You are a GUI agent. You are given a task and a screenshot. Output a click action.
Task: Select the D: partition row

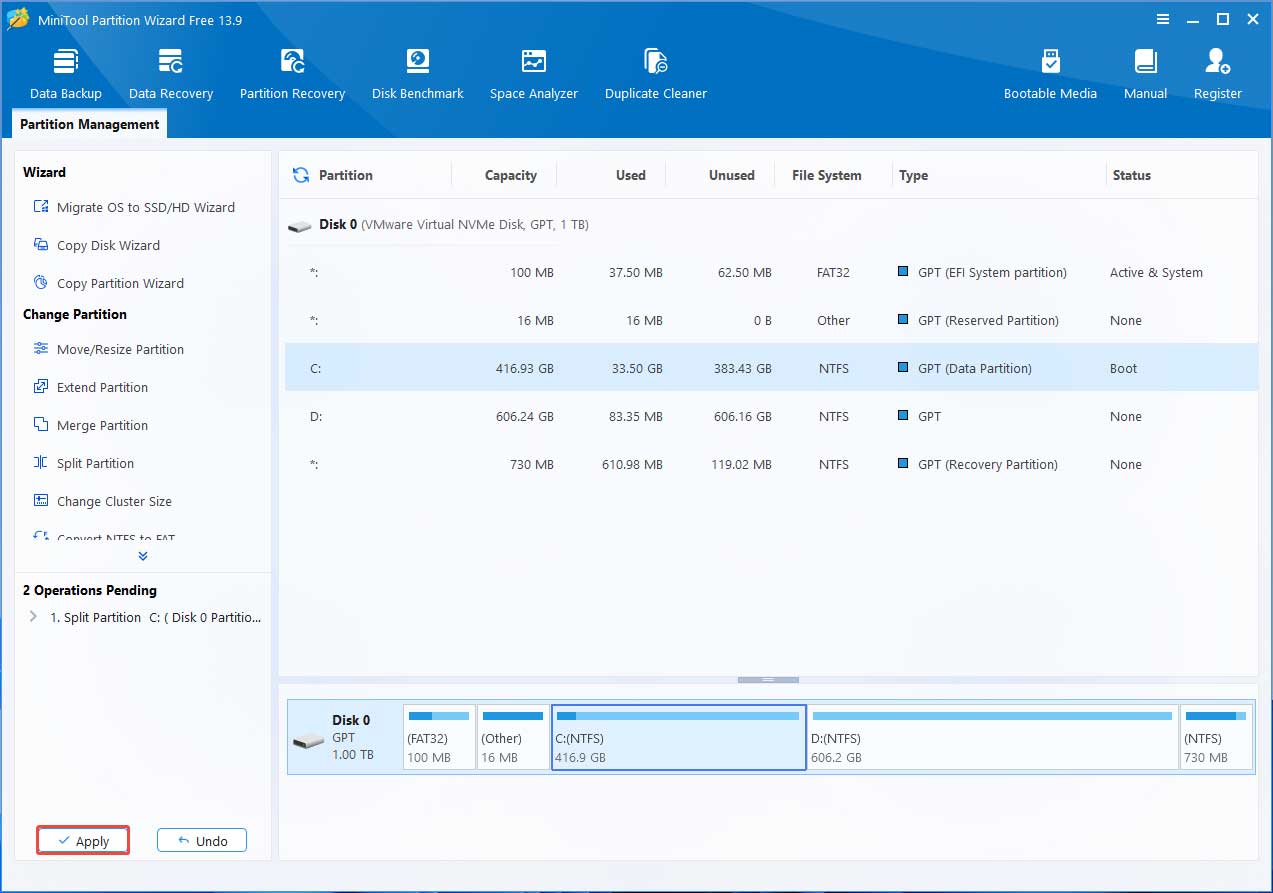pos(771,416)
